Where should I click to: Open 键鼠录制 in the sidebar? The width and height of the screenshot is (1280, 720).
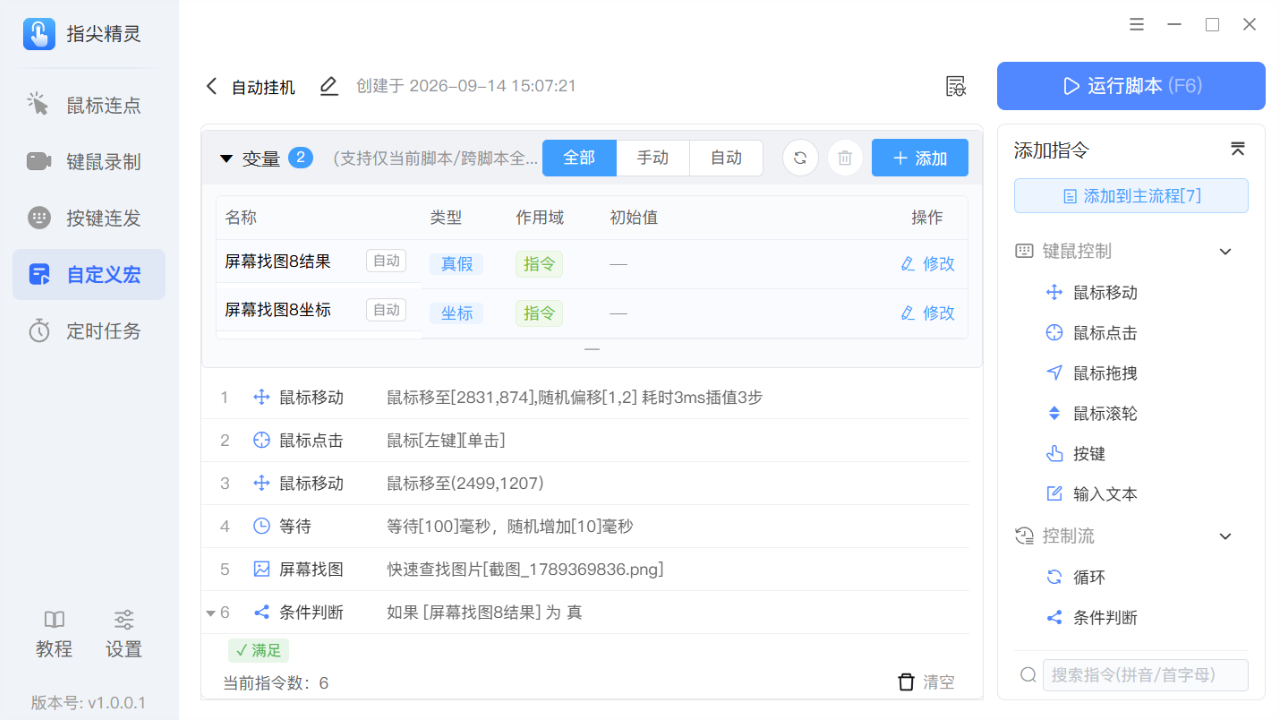[89, 161]
